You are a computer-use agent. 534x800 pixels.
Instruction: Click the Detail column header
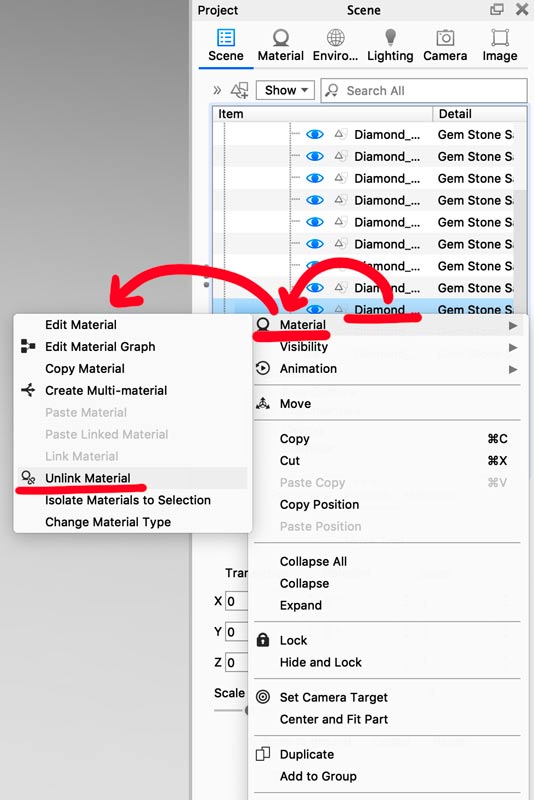tap(479, 114)
